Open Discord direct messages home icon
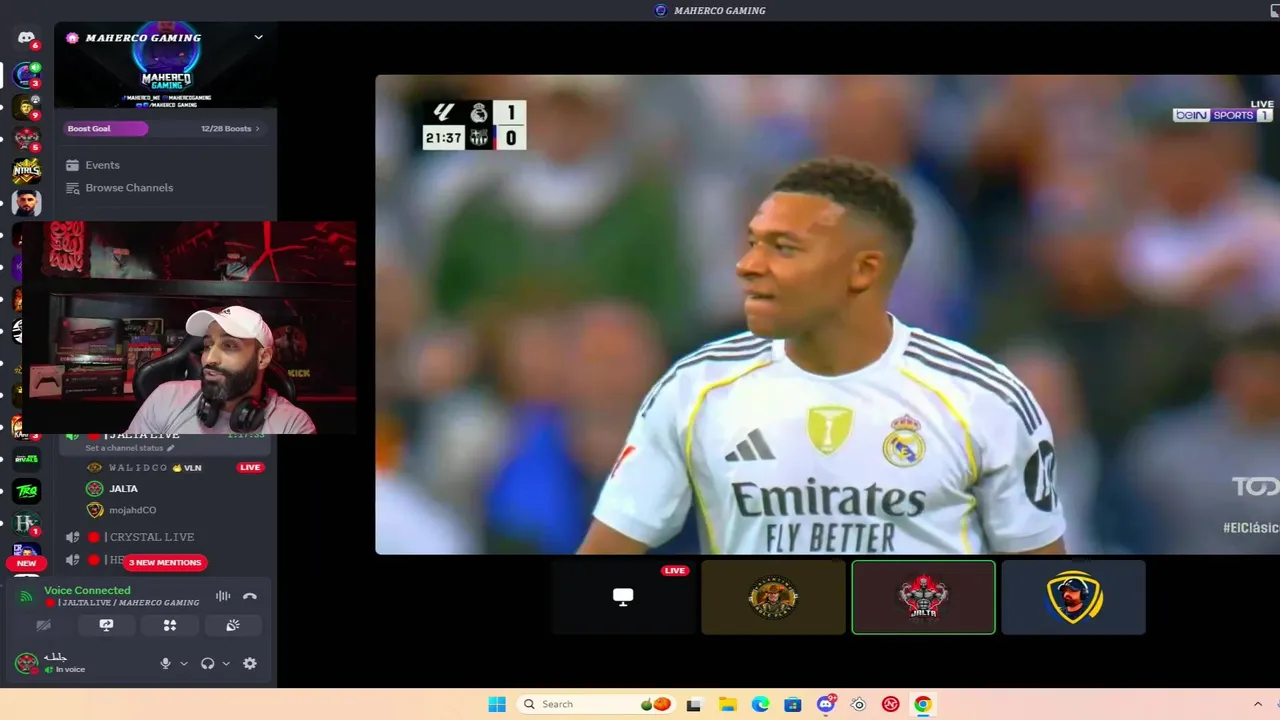 point(27,38)
